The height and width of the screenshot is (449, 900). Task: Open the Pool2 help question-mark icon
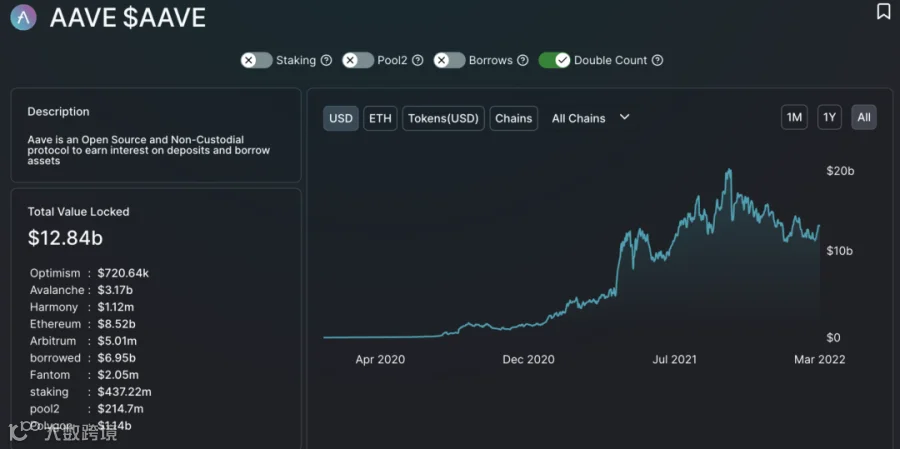pyautogui.click(x=418, y=60)
